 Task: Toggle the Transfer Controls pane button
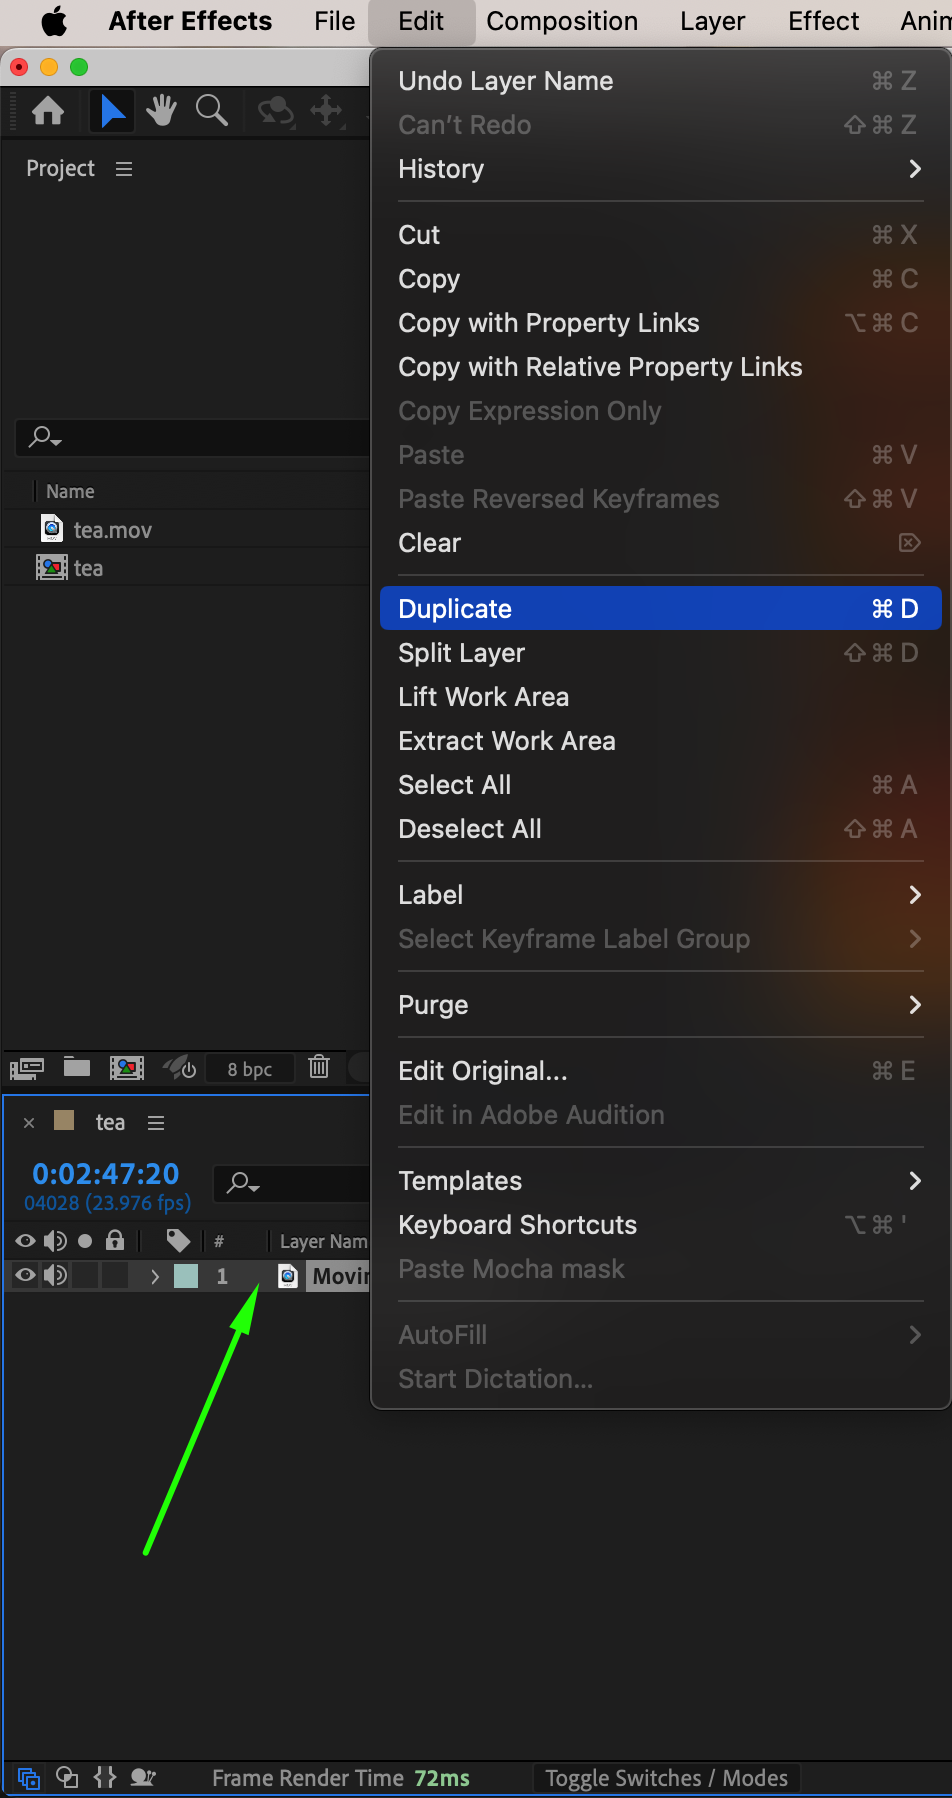(67, 1777)
